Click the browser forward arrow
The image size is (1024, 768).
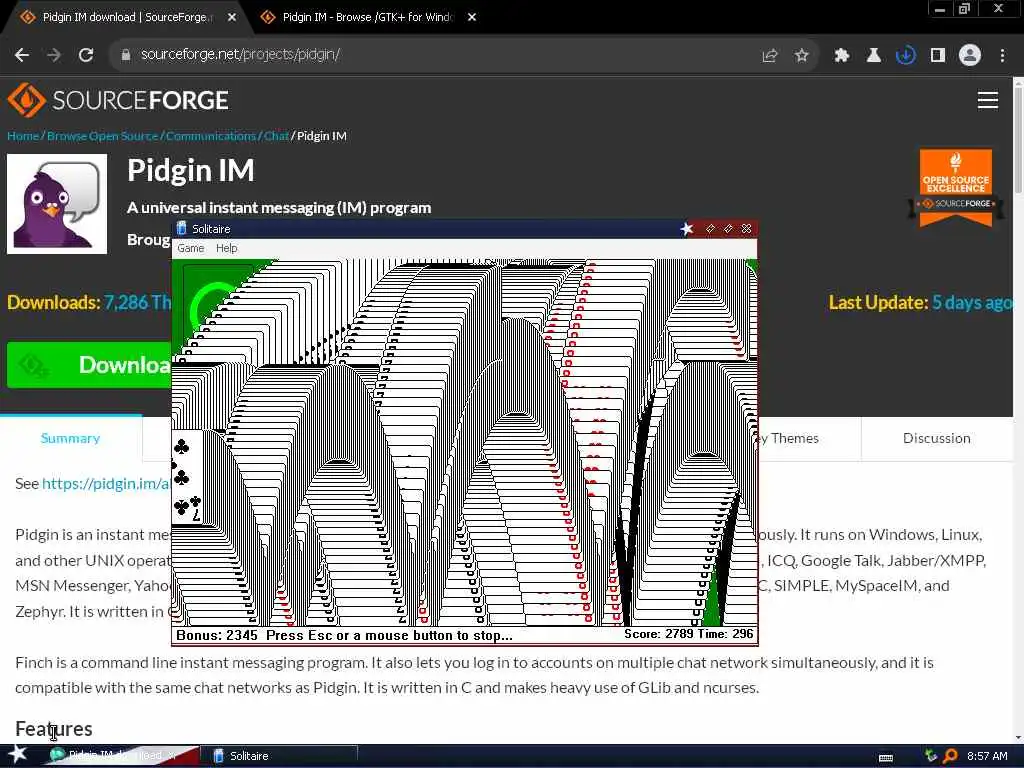click(54, 55)
